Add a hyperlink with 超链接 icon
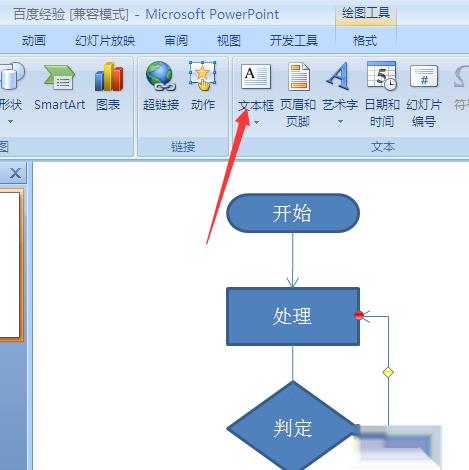The height and width of the screenshot is (470, 469). coord(160,76)
